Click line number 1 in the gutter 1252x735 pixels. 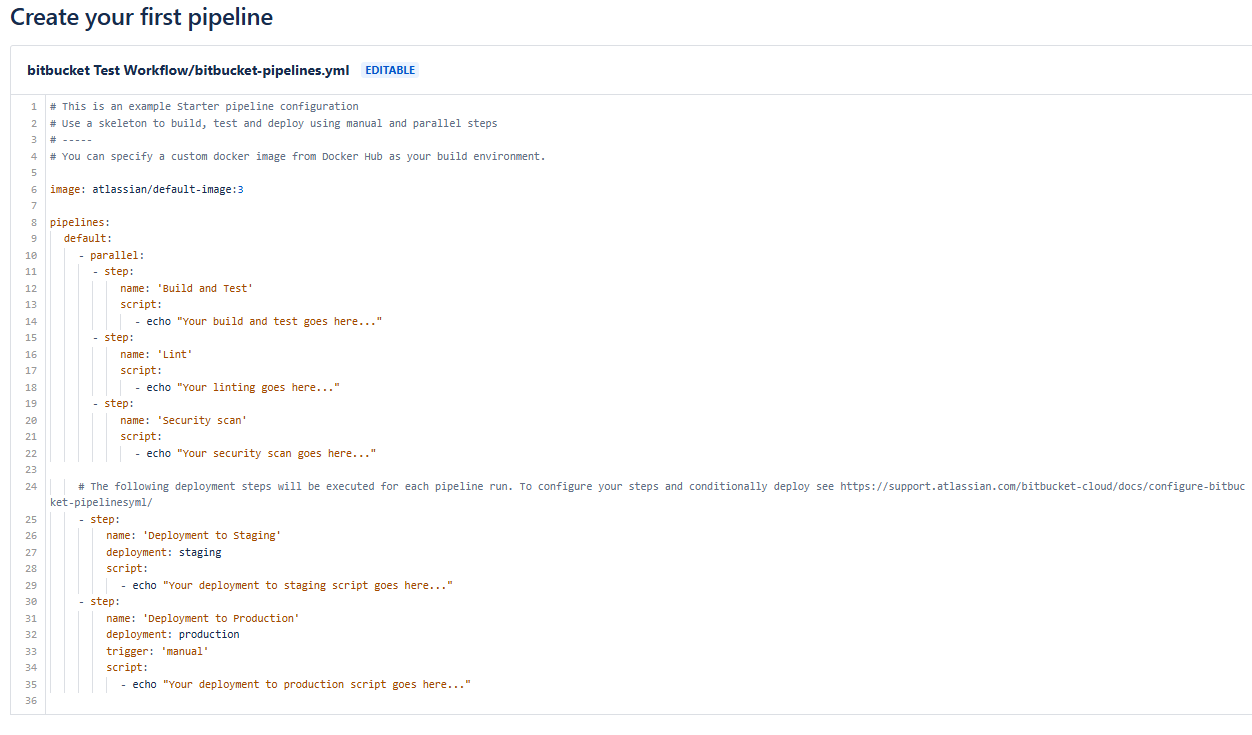pos(34,106)
